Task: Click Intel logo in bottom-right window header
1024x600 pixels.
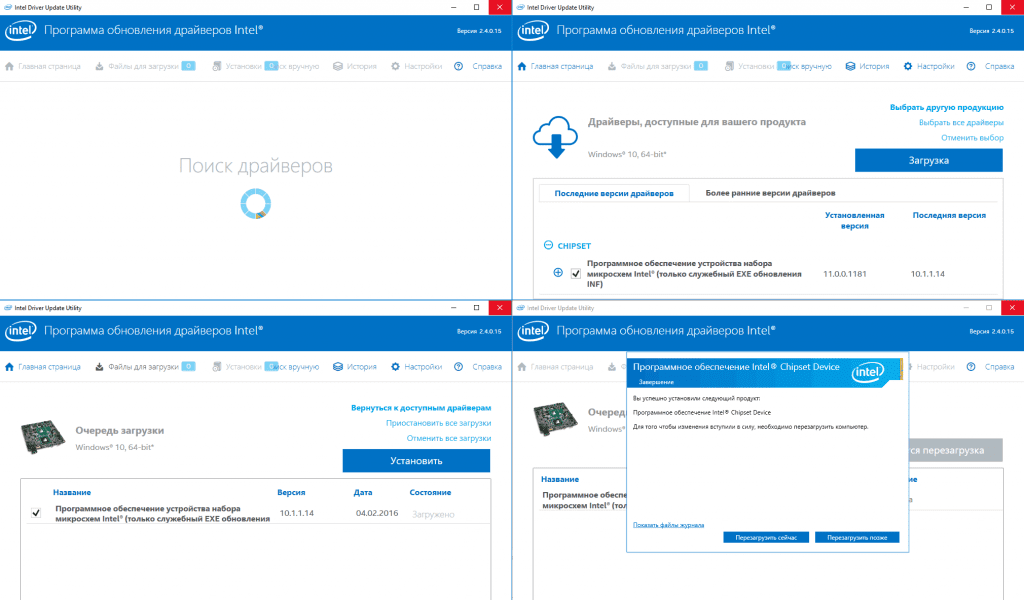Action: point(534,330)
